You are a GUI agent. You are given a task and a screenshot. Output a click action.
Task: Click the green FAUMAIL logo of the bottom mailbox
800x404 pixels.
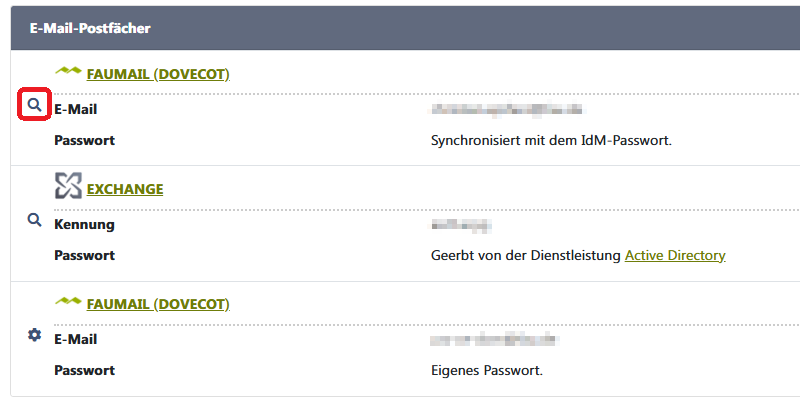coord(67,302)
